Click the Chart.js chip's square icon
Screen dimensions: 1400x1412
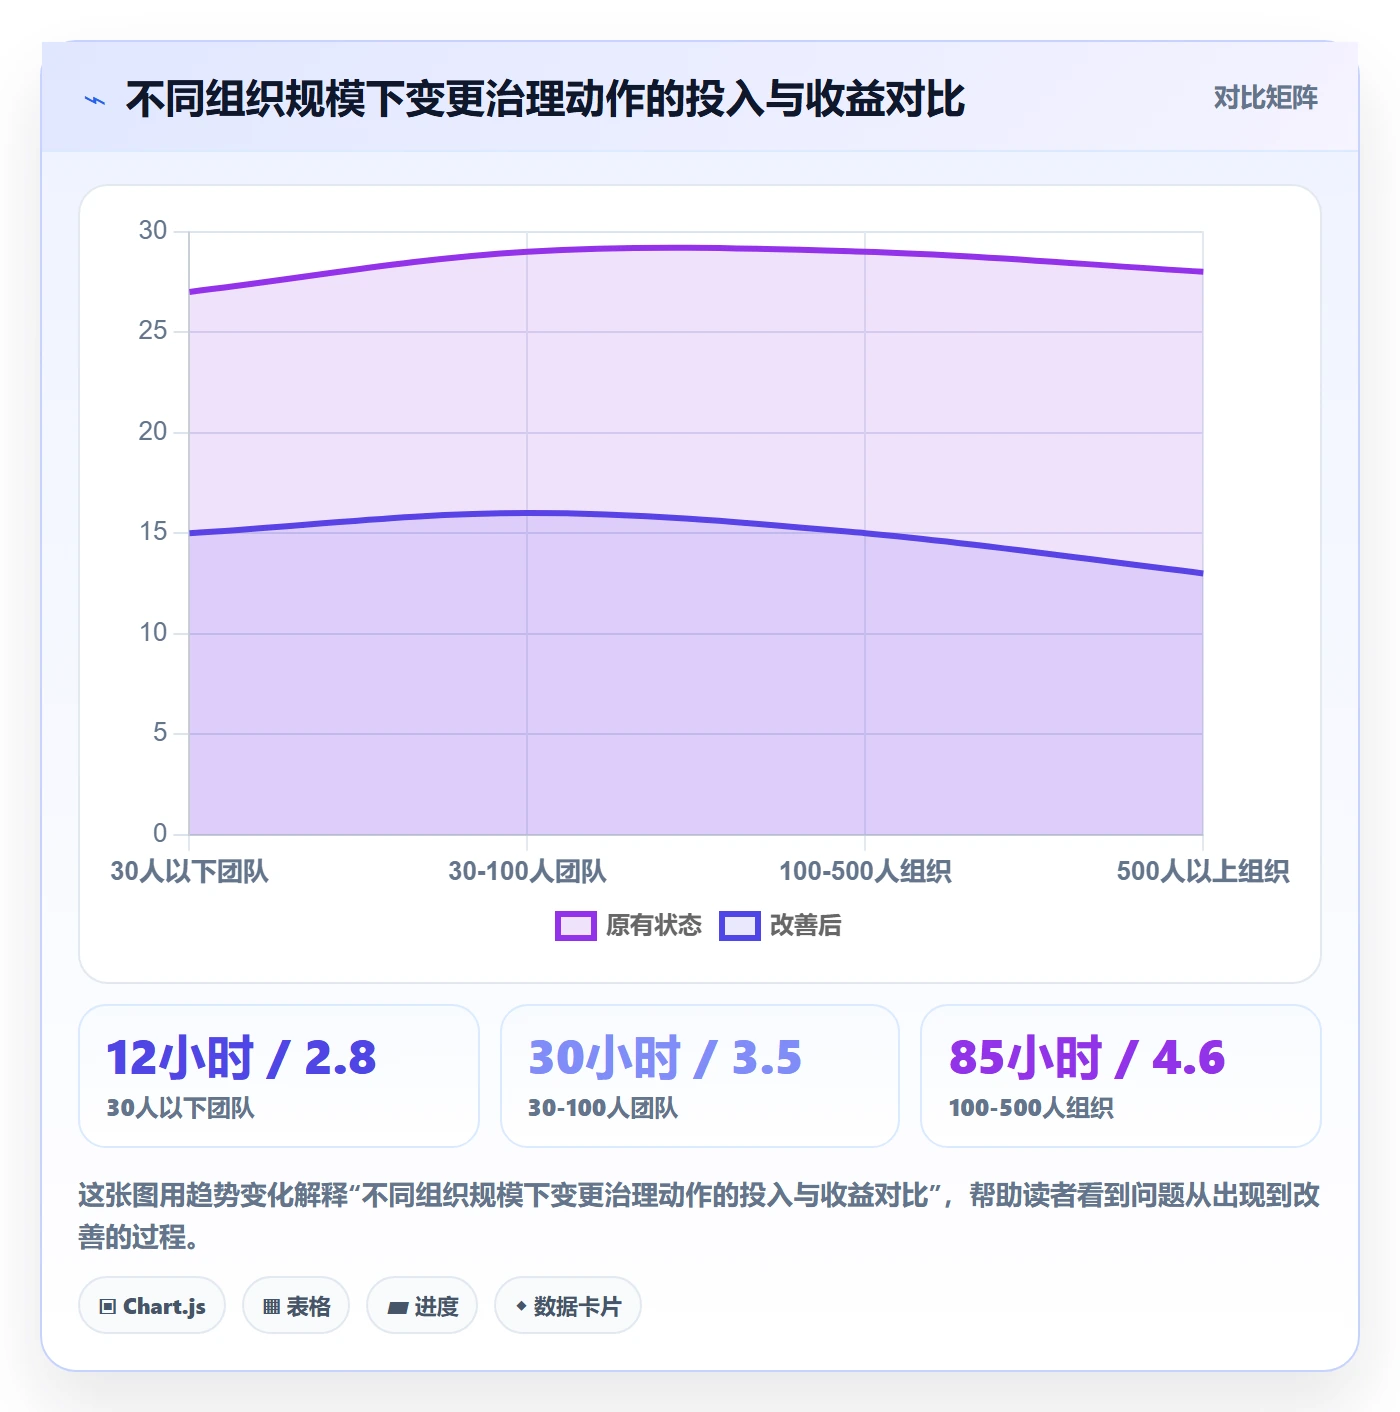[x=108, y=1307]
